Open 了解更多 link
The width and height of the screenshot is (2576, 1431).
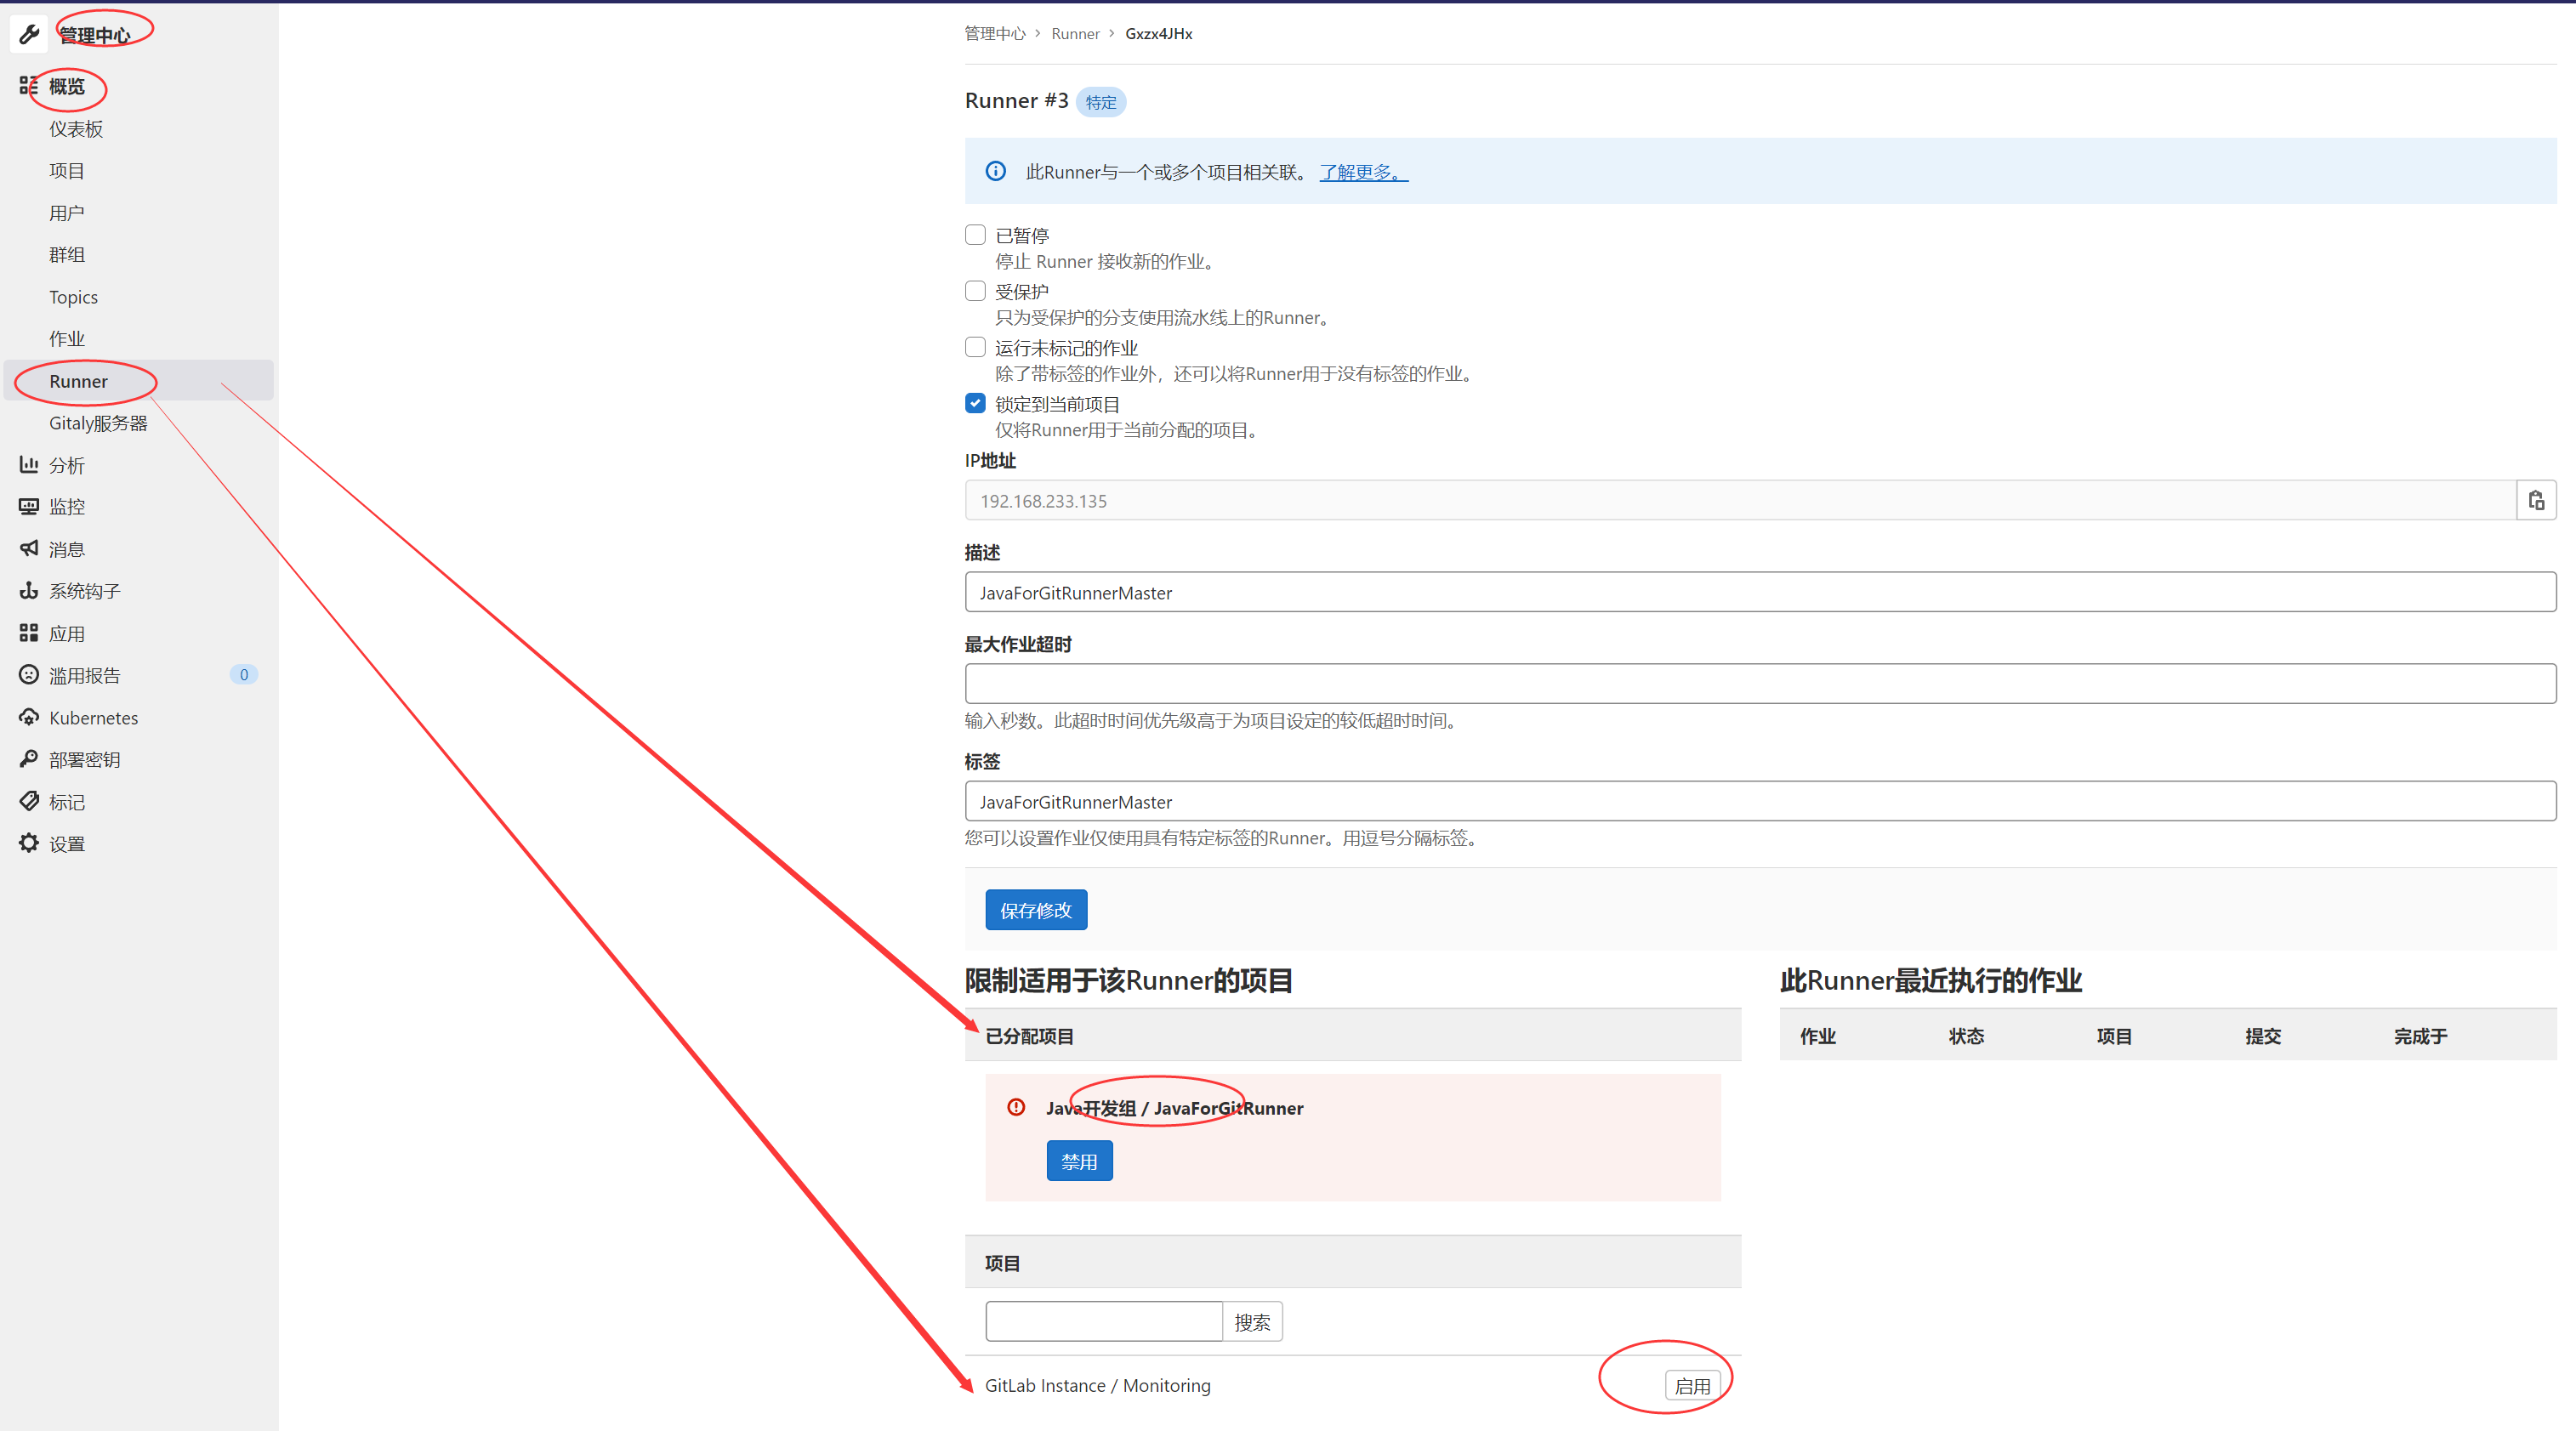[1363, 171]
